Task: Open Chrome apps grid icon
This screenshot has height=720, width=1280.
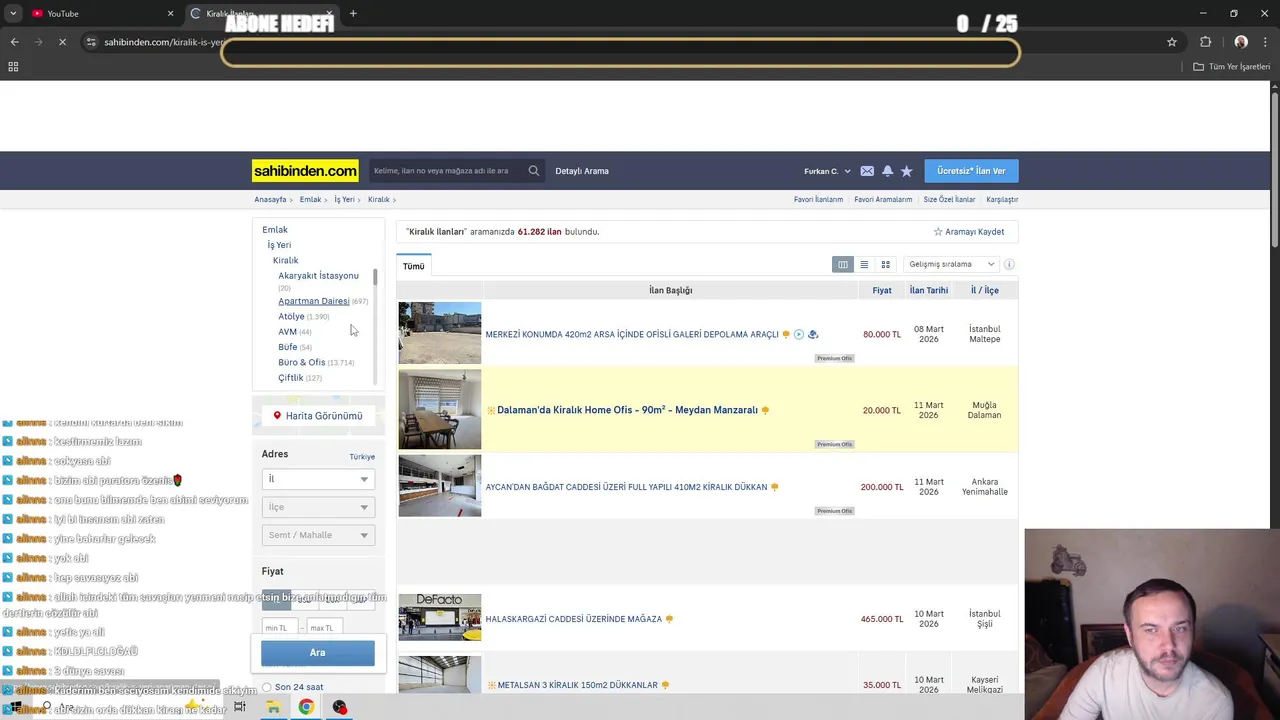Action: [13, 66]
